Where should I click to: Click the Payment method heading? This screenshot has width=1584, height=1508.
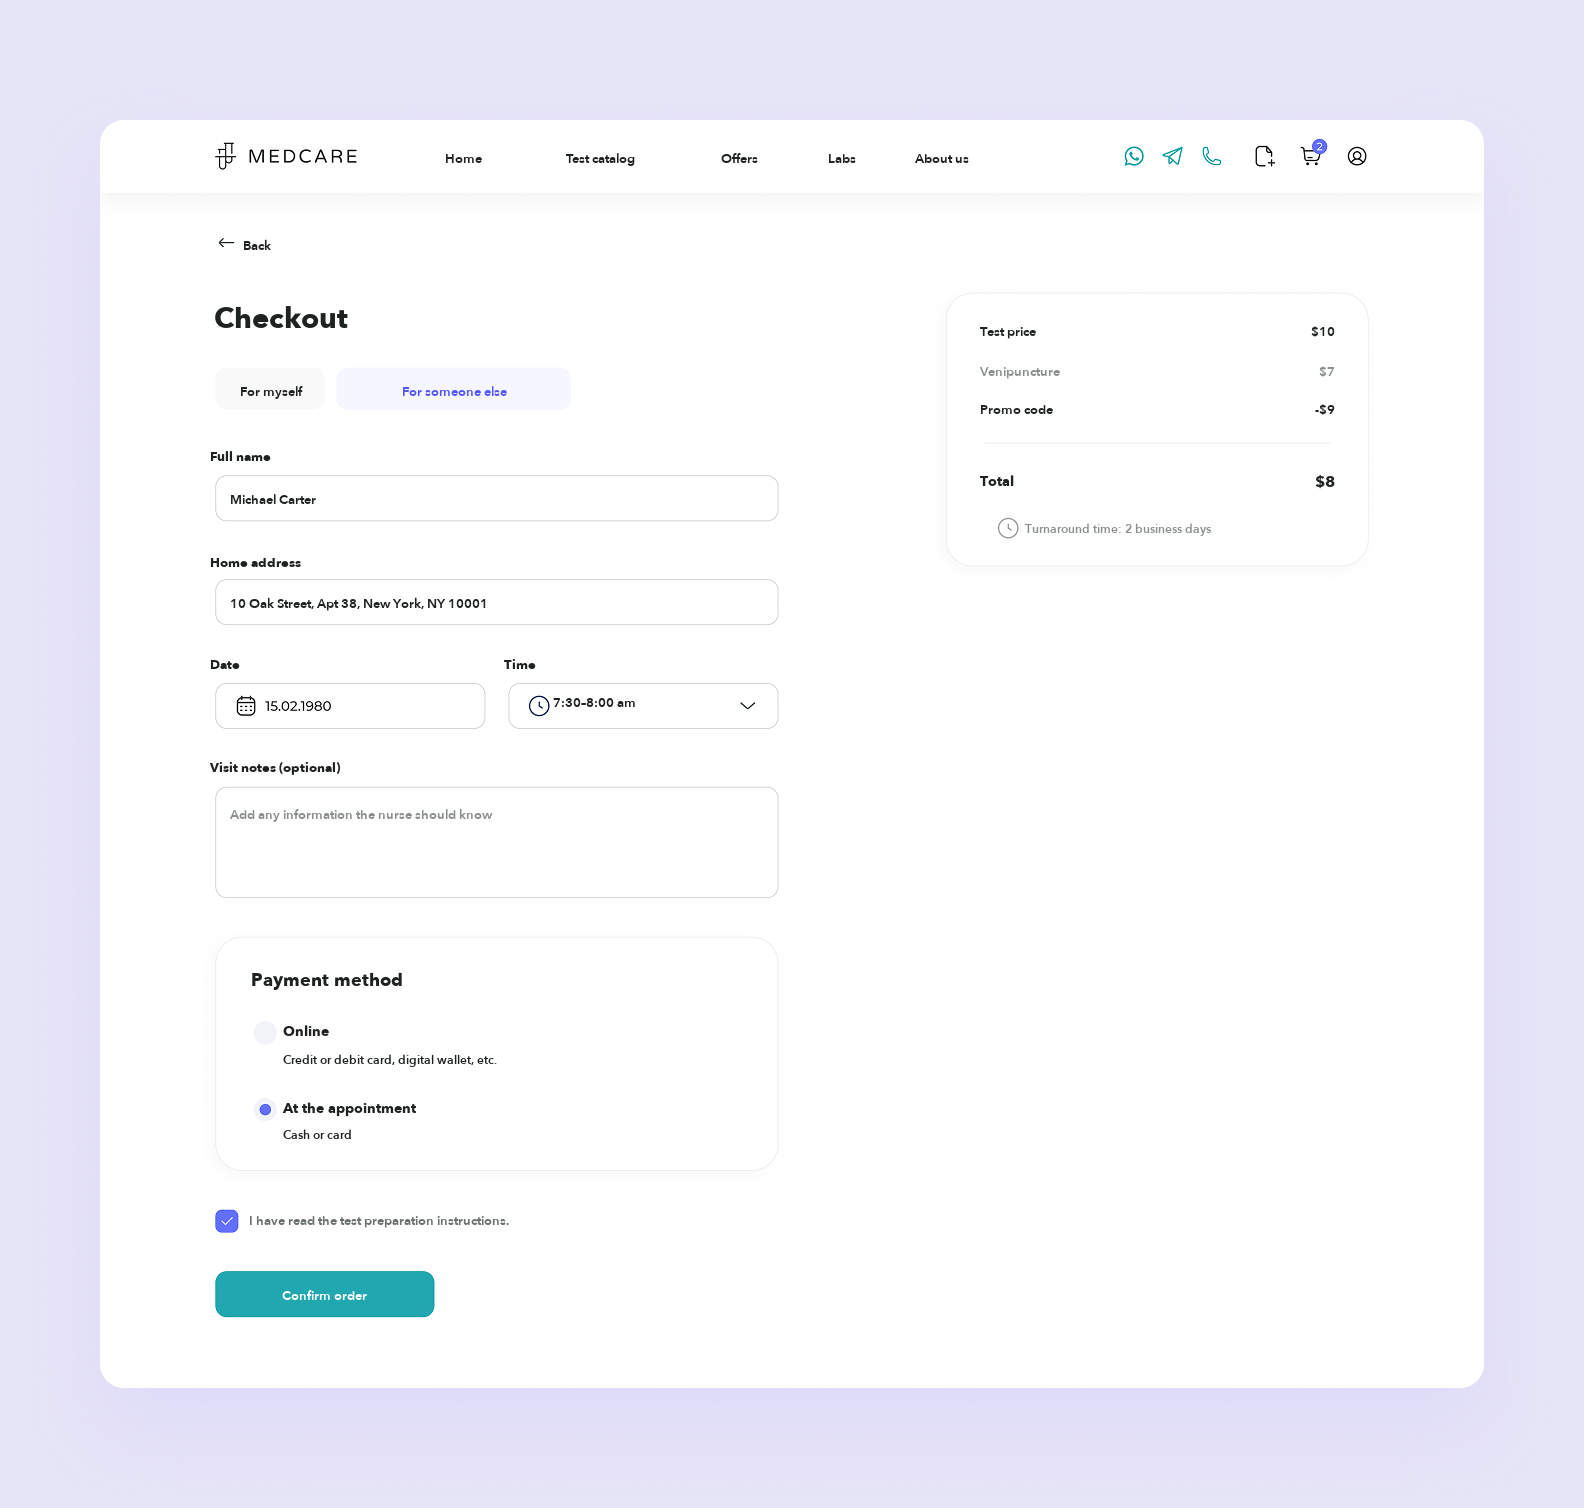pyautogui.click(x=327, y=980)
